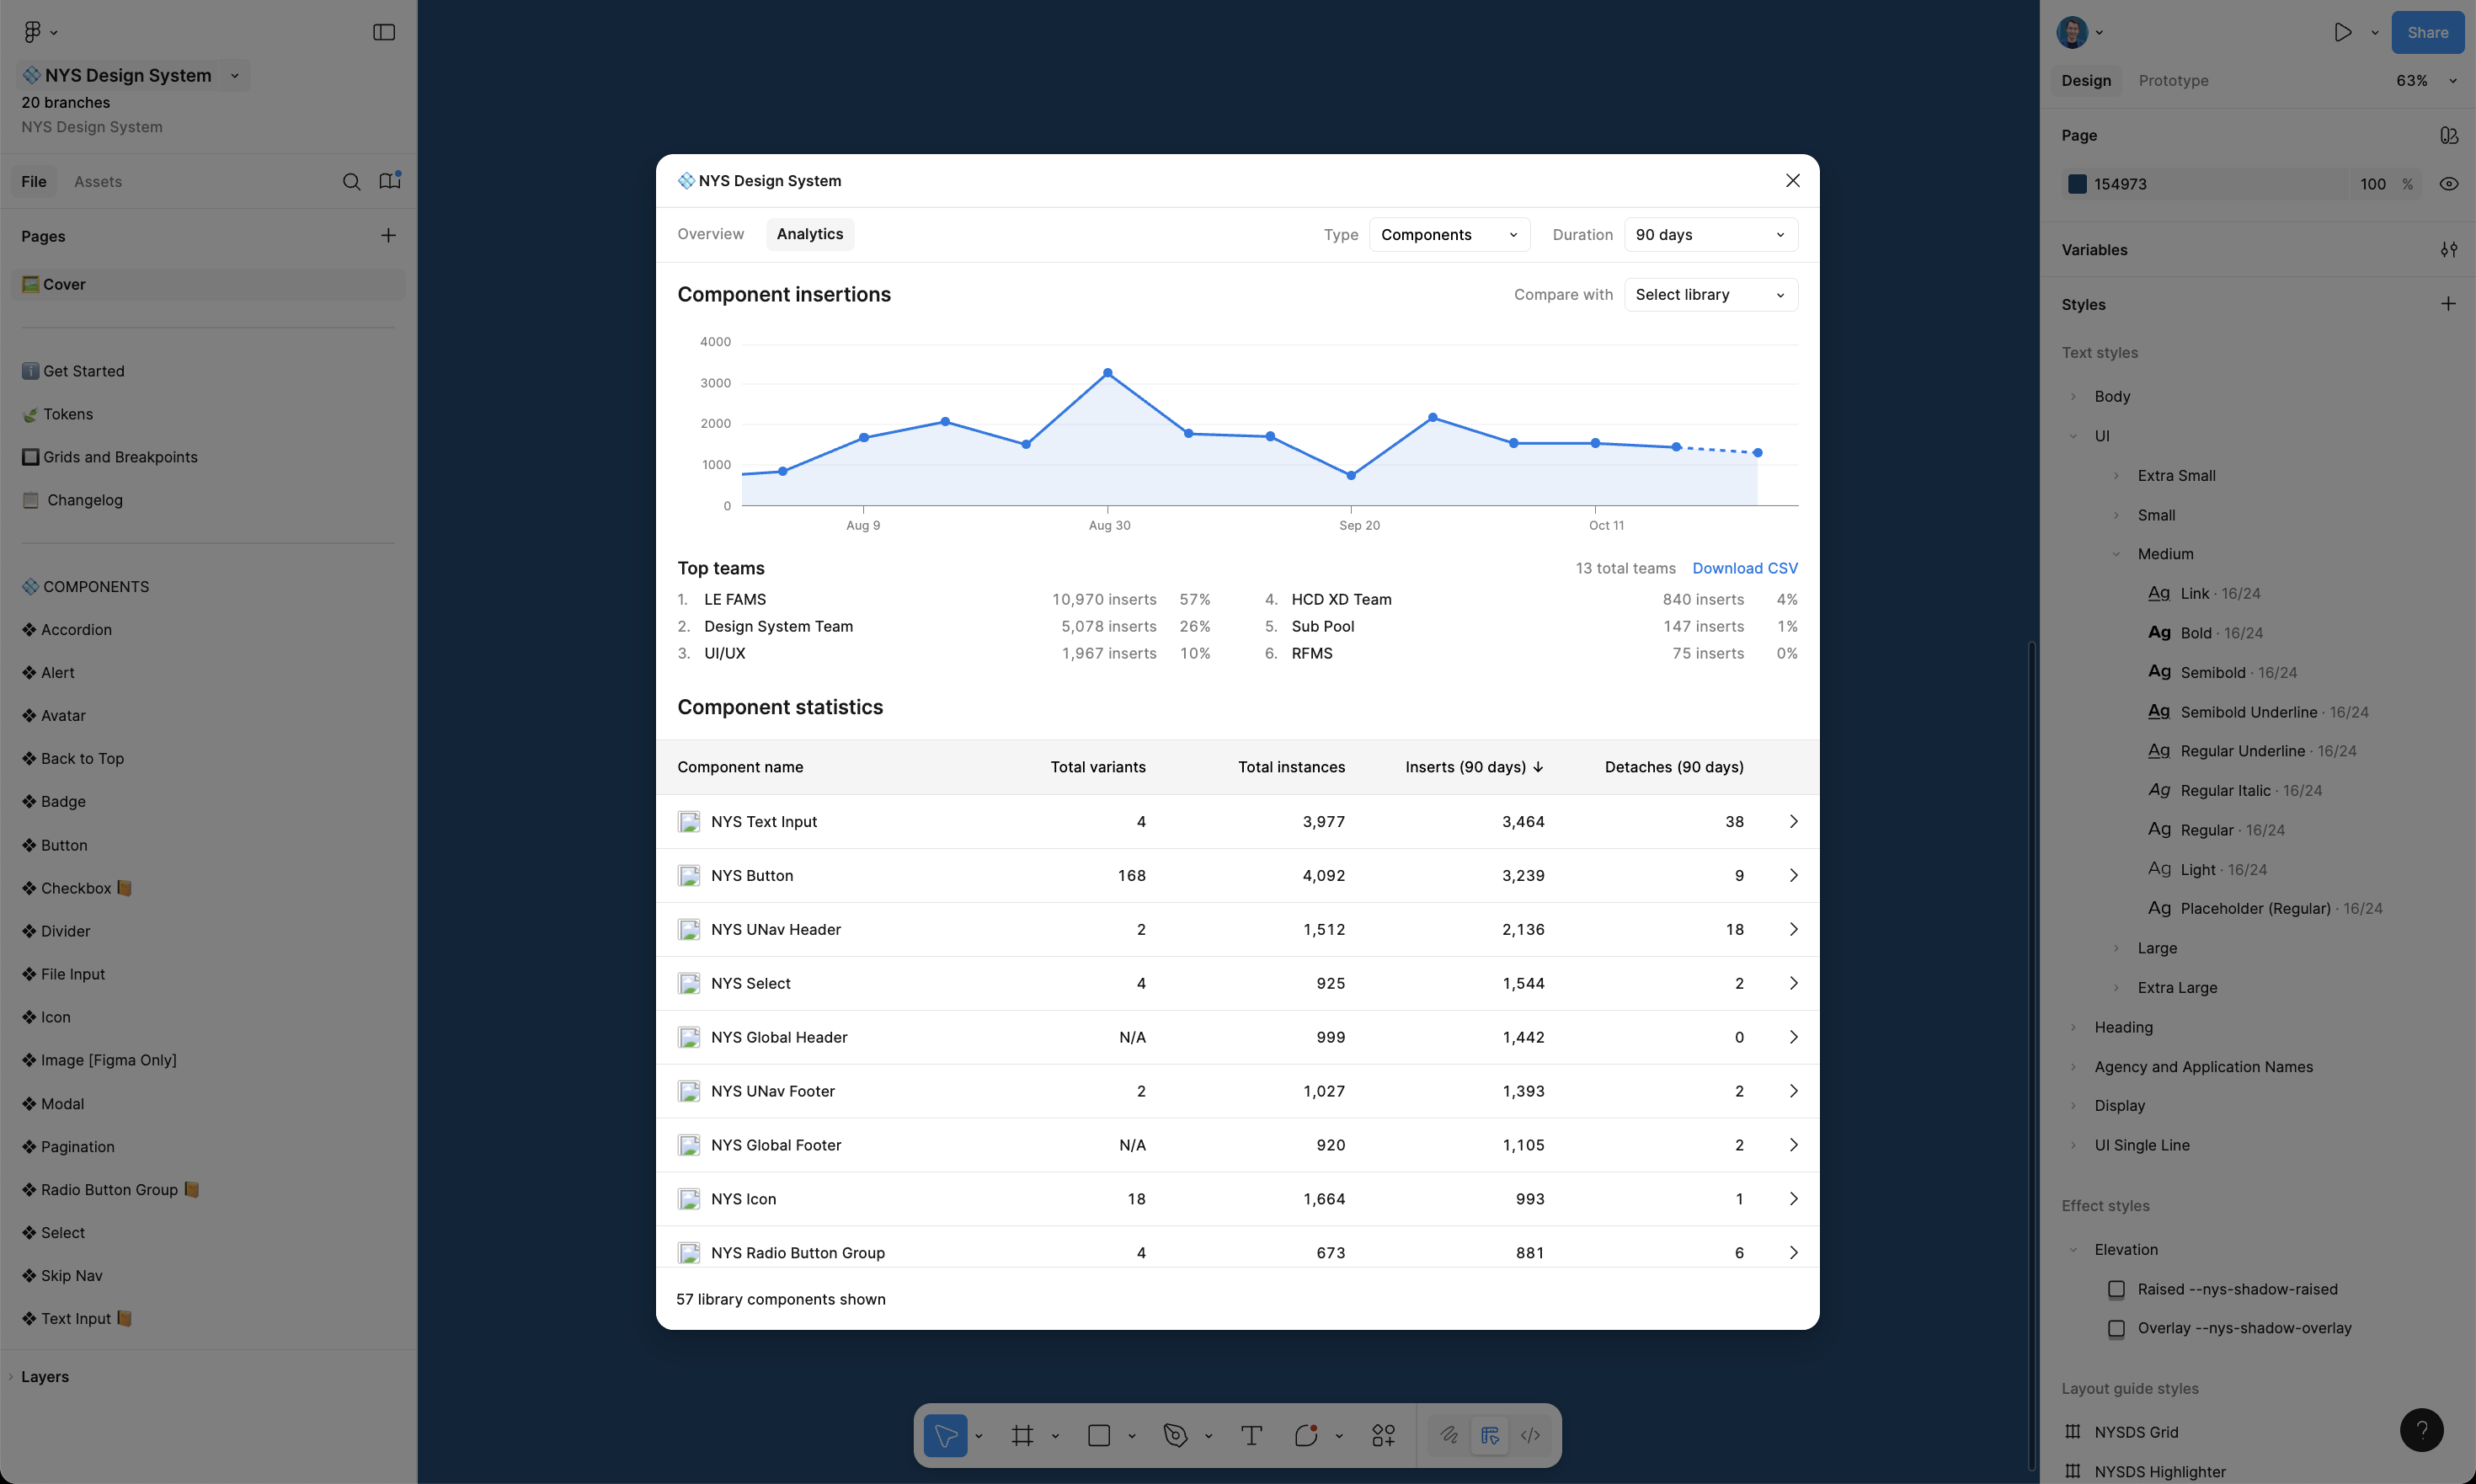Viewport: 2476px width, 1484px height.
Task: Click the Share button
Action: click(x=2427, y=32)
